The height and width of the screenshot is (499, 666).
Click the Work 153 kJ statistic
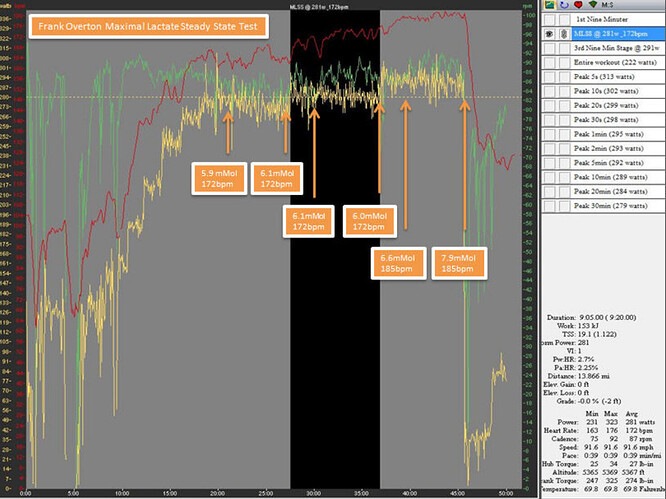point(577,326)
